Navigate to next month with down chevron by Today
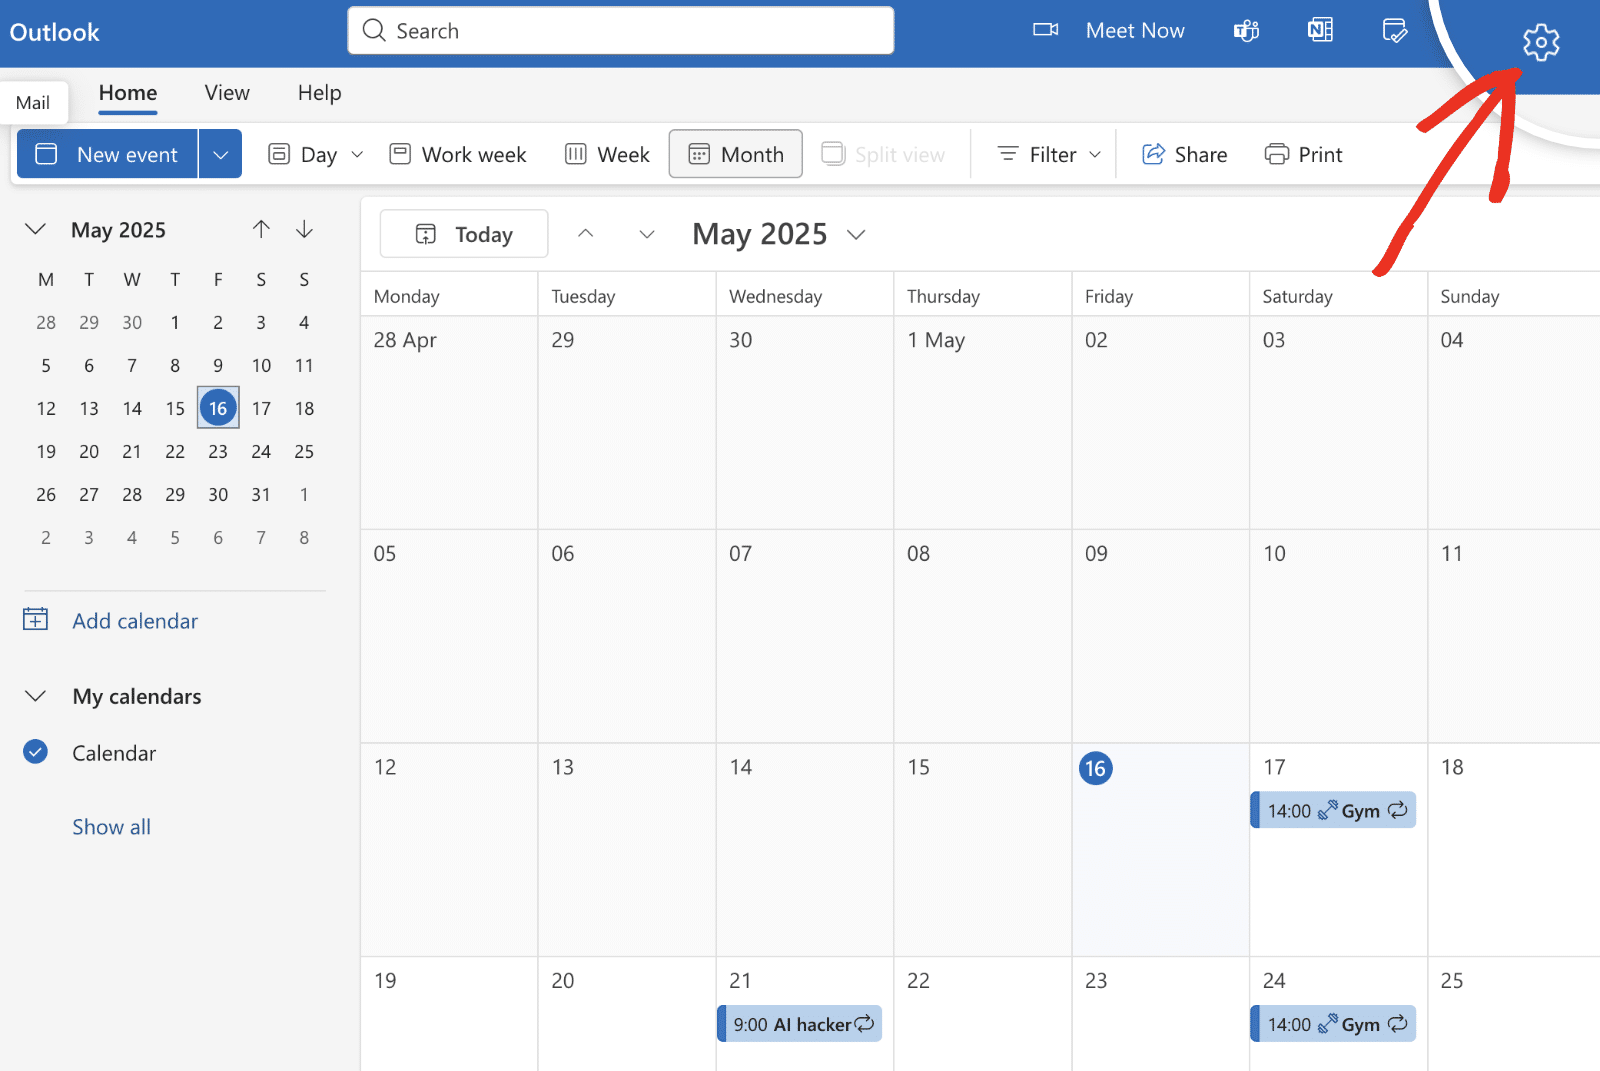The image size is (1600, 1071). (x=647, y=234)
